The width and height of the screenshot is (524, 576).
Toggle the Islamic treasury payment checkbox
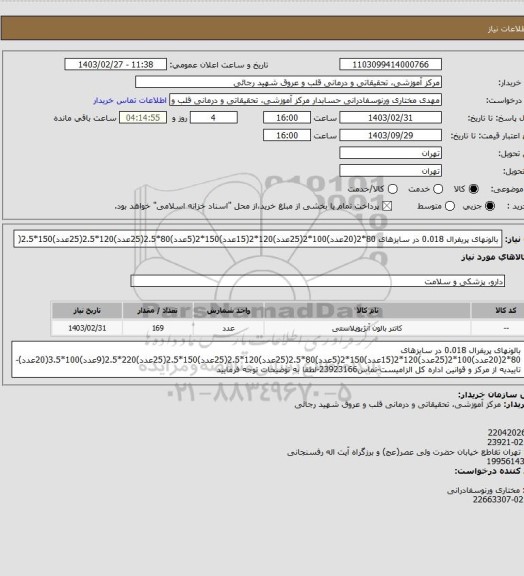(x=387, y=206)
